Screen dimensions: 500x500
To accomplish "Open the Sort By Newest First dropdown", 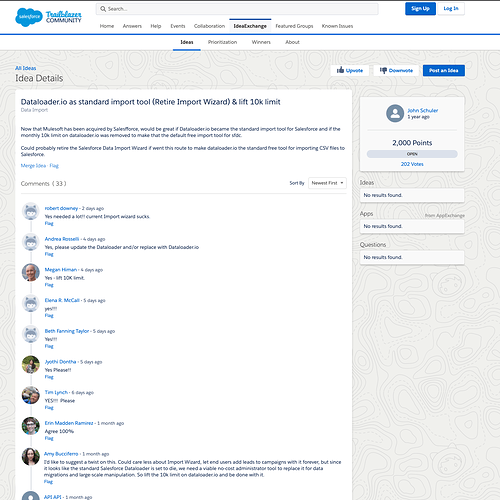I will click(x=327, y=183).
